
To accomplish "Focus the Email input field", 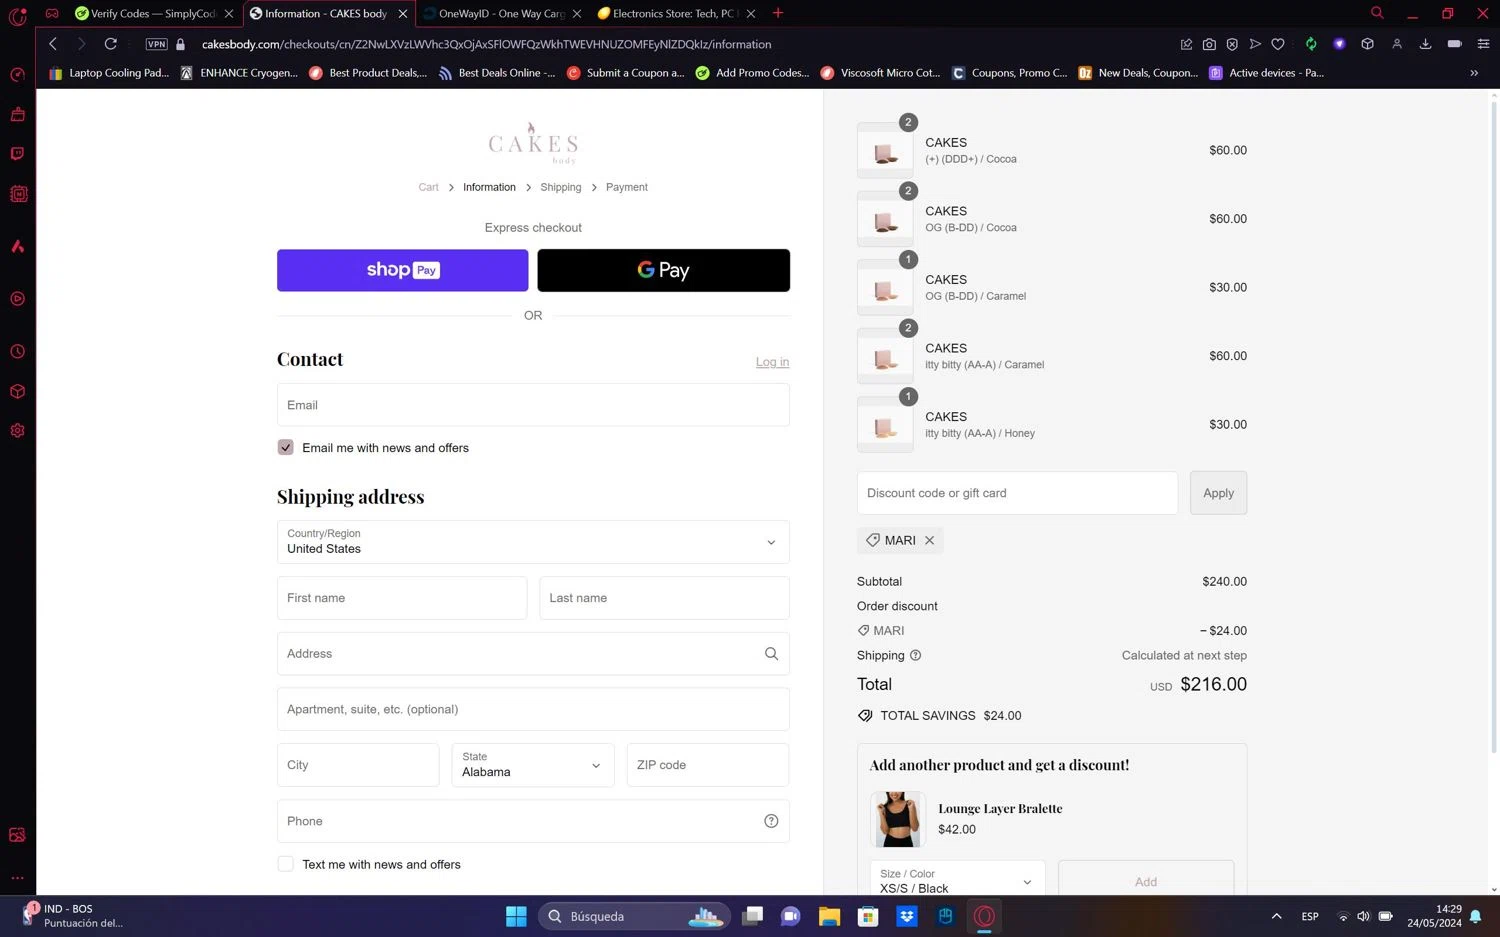I will (x=533, y=405).
